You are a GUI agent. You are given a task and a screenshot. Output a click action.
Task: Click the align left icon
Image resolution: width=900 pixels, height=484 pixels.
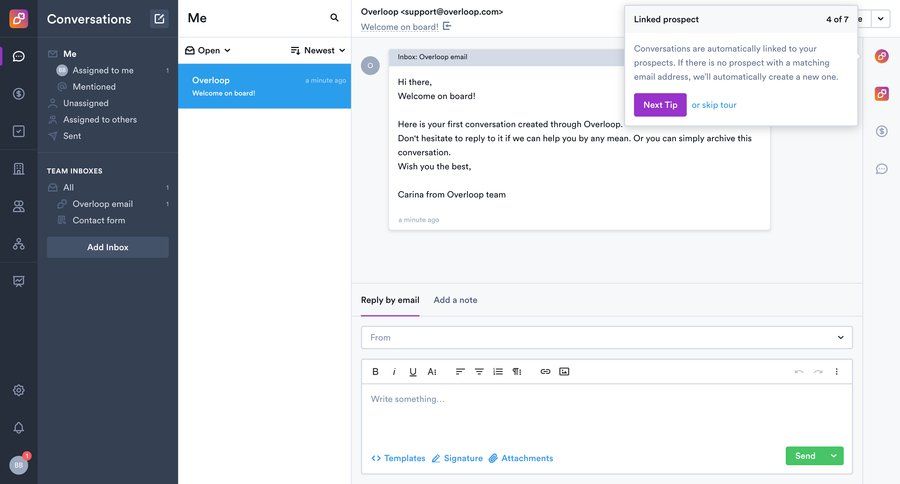(x=460, y=371)
